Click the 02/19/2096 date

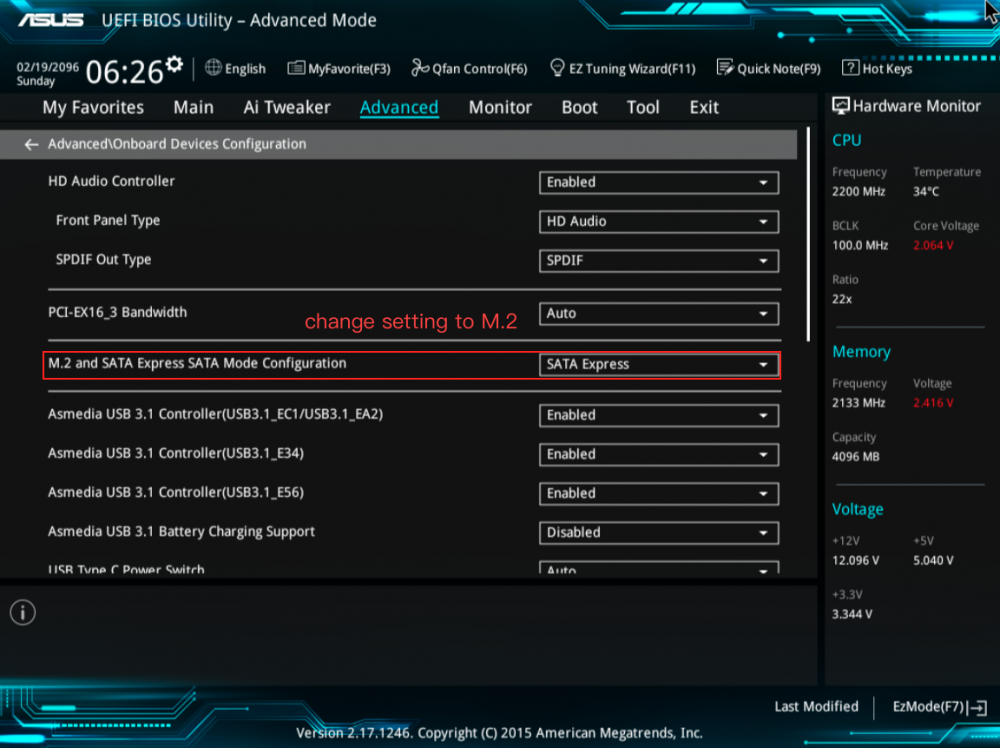(48, 67)
